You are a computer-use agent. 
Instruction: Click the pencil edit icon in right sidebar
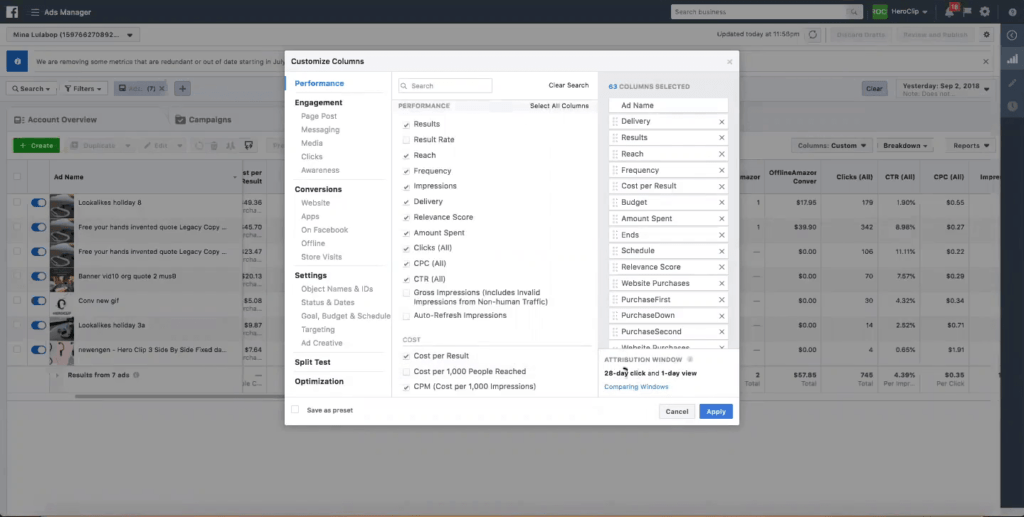click(1012, 83)
